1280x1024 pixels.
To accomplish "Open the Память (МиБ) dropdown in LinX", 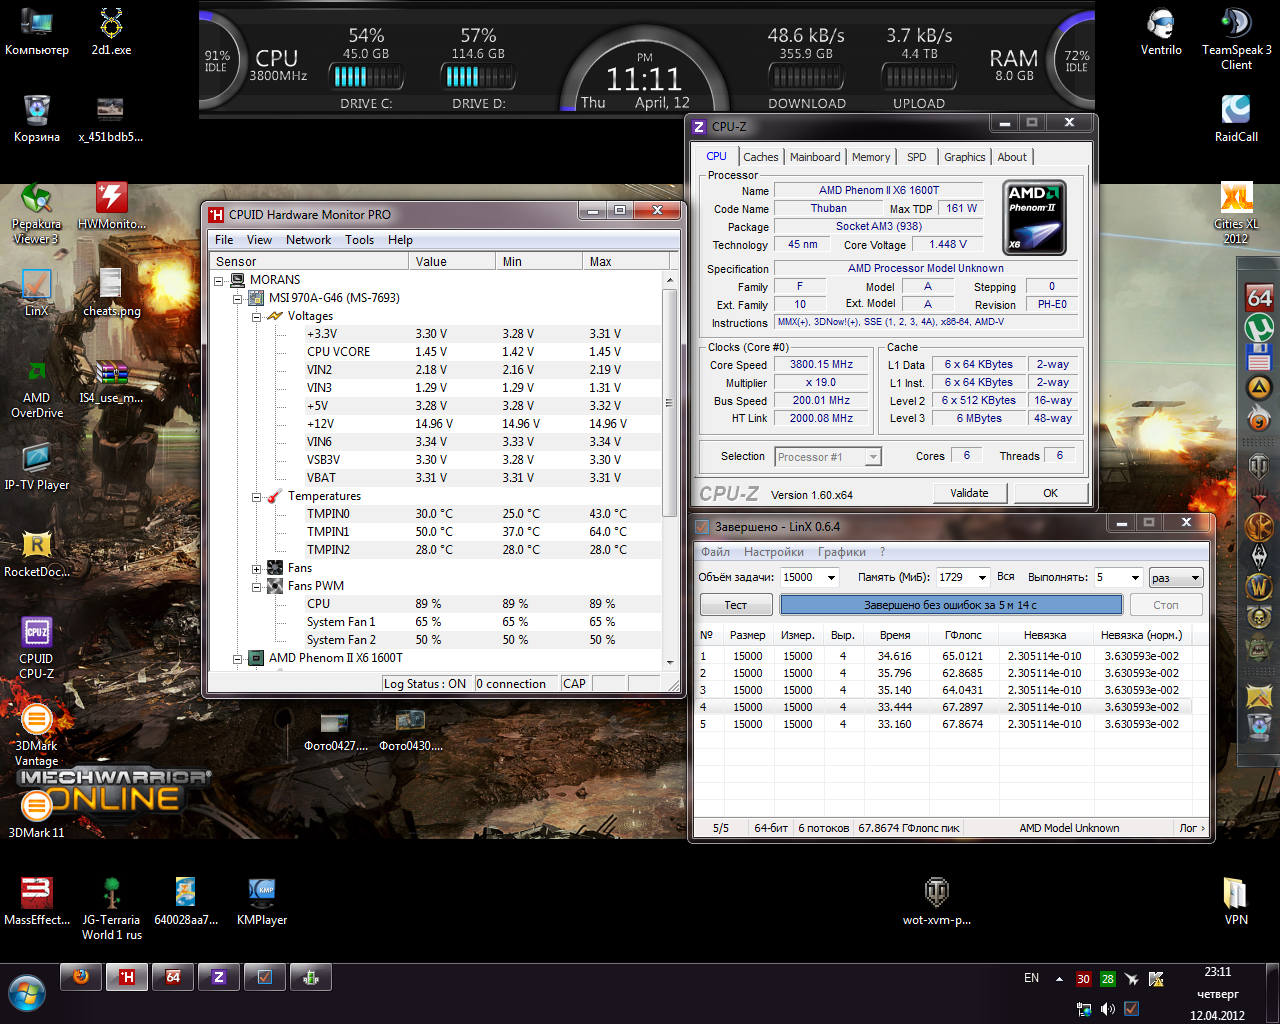I will [x=982, y=577].
